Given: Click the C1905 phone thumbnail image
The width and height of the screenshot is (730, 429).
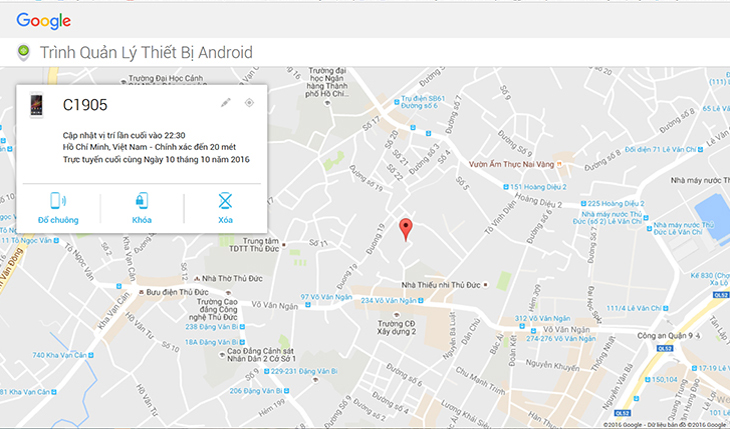Looking at the screenshot, I should [36, 105].
